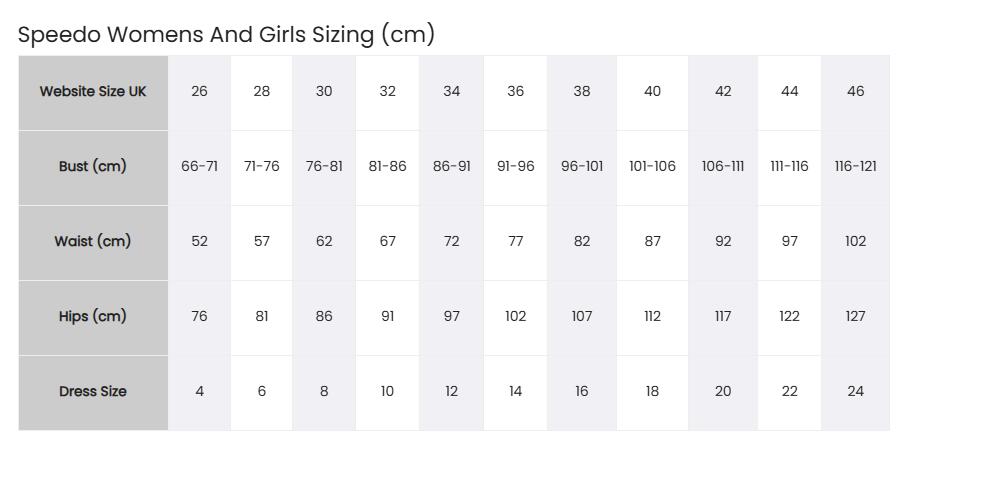Click the bust 116-121 cell
Image resolution: width=1008 pixels, height=484 pixels.
(x=855, y=166)
